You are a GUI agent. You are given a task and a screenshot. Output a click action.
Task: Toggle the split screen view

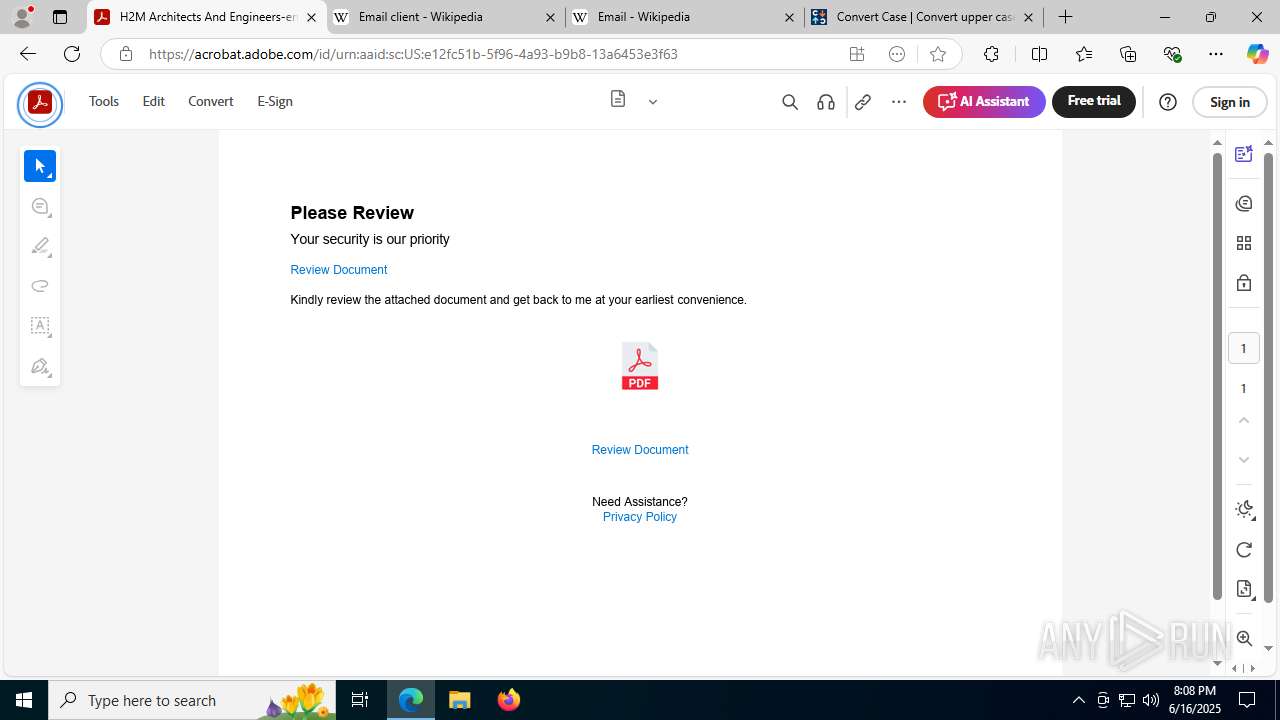coord(1039,54)
